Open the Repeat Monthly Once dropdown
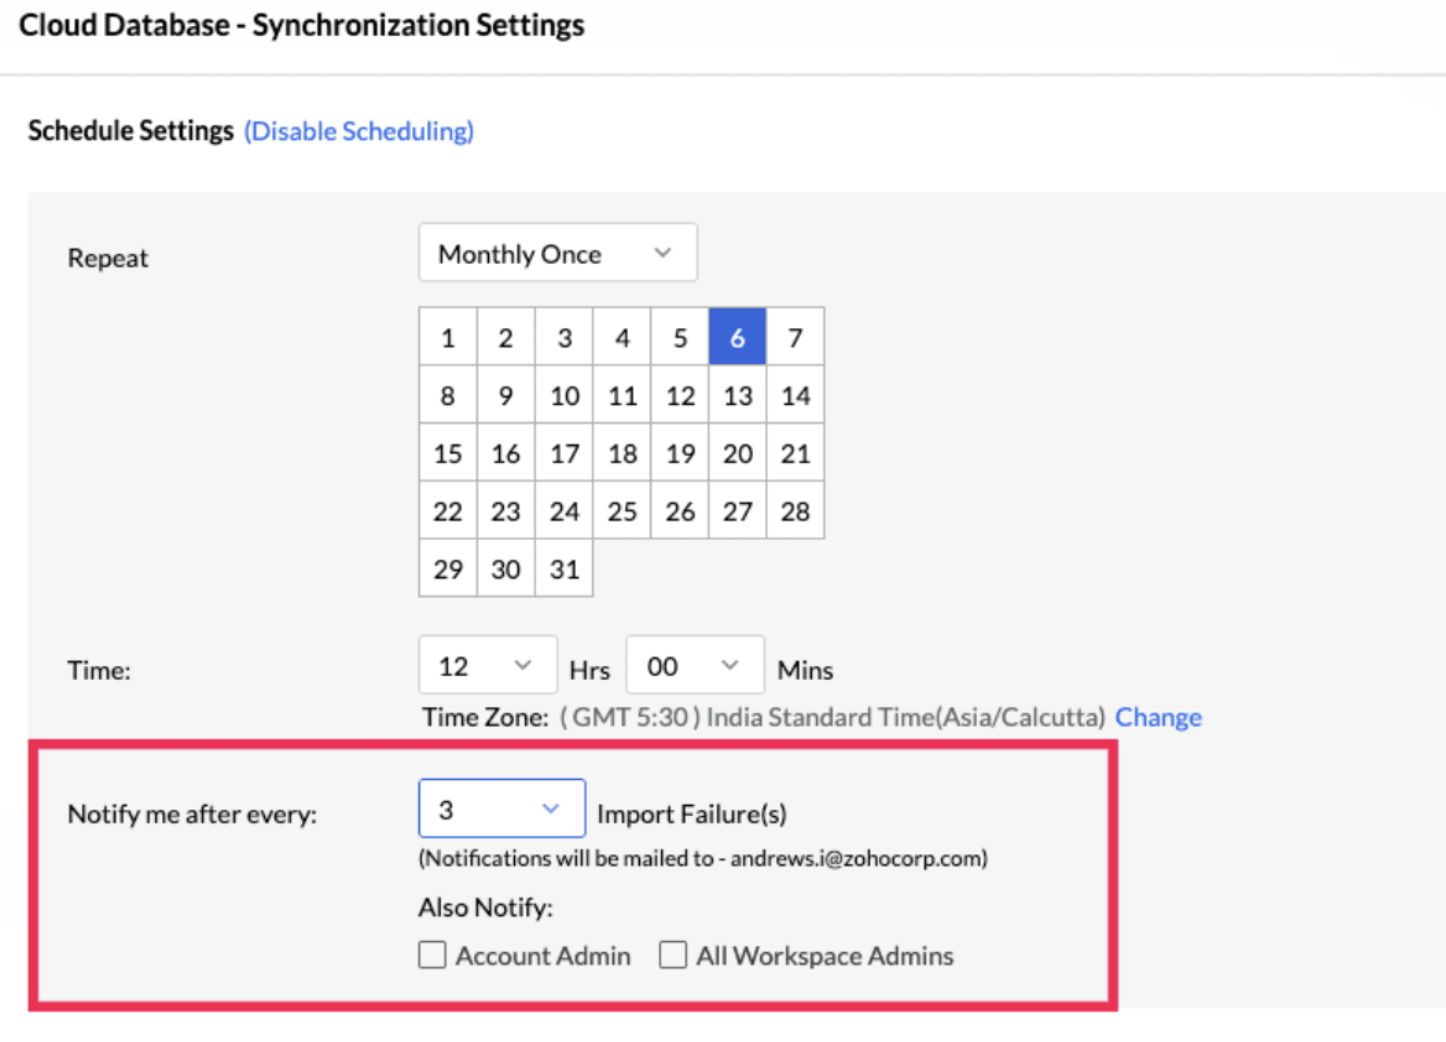 click(x=557, y=254)
